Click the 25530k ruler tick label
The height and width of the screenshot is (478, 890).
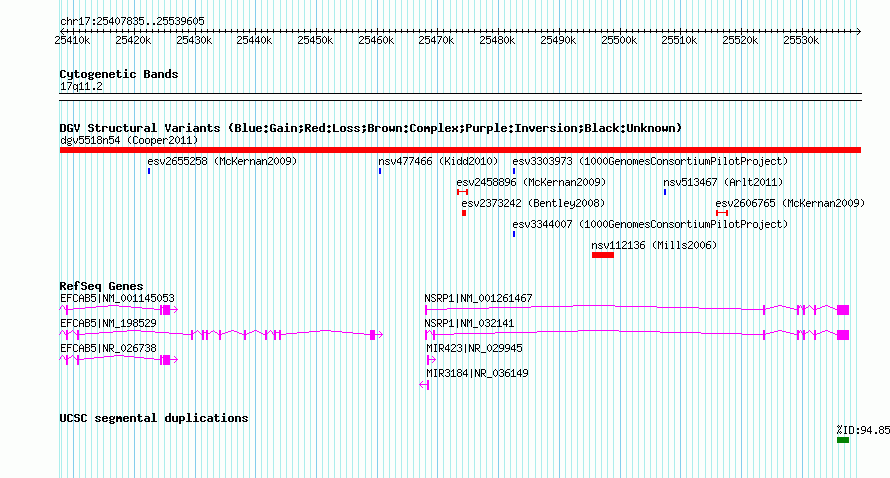pyautogui.click(x=801, y=40)
